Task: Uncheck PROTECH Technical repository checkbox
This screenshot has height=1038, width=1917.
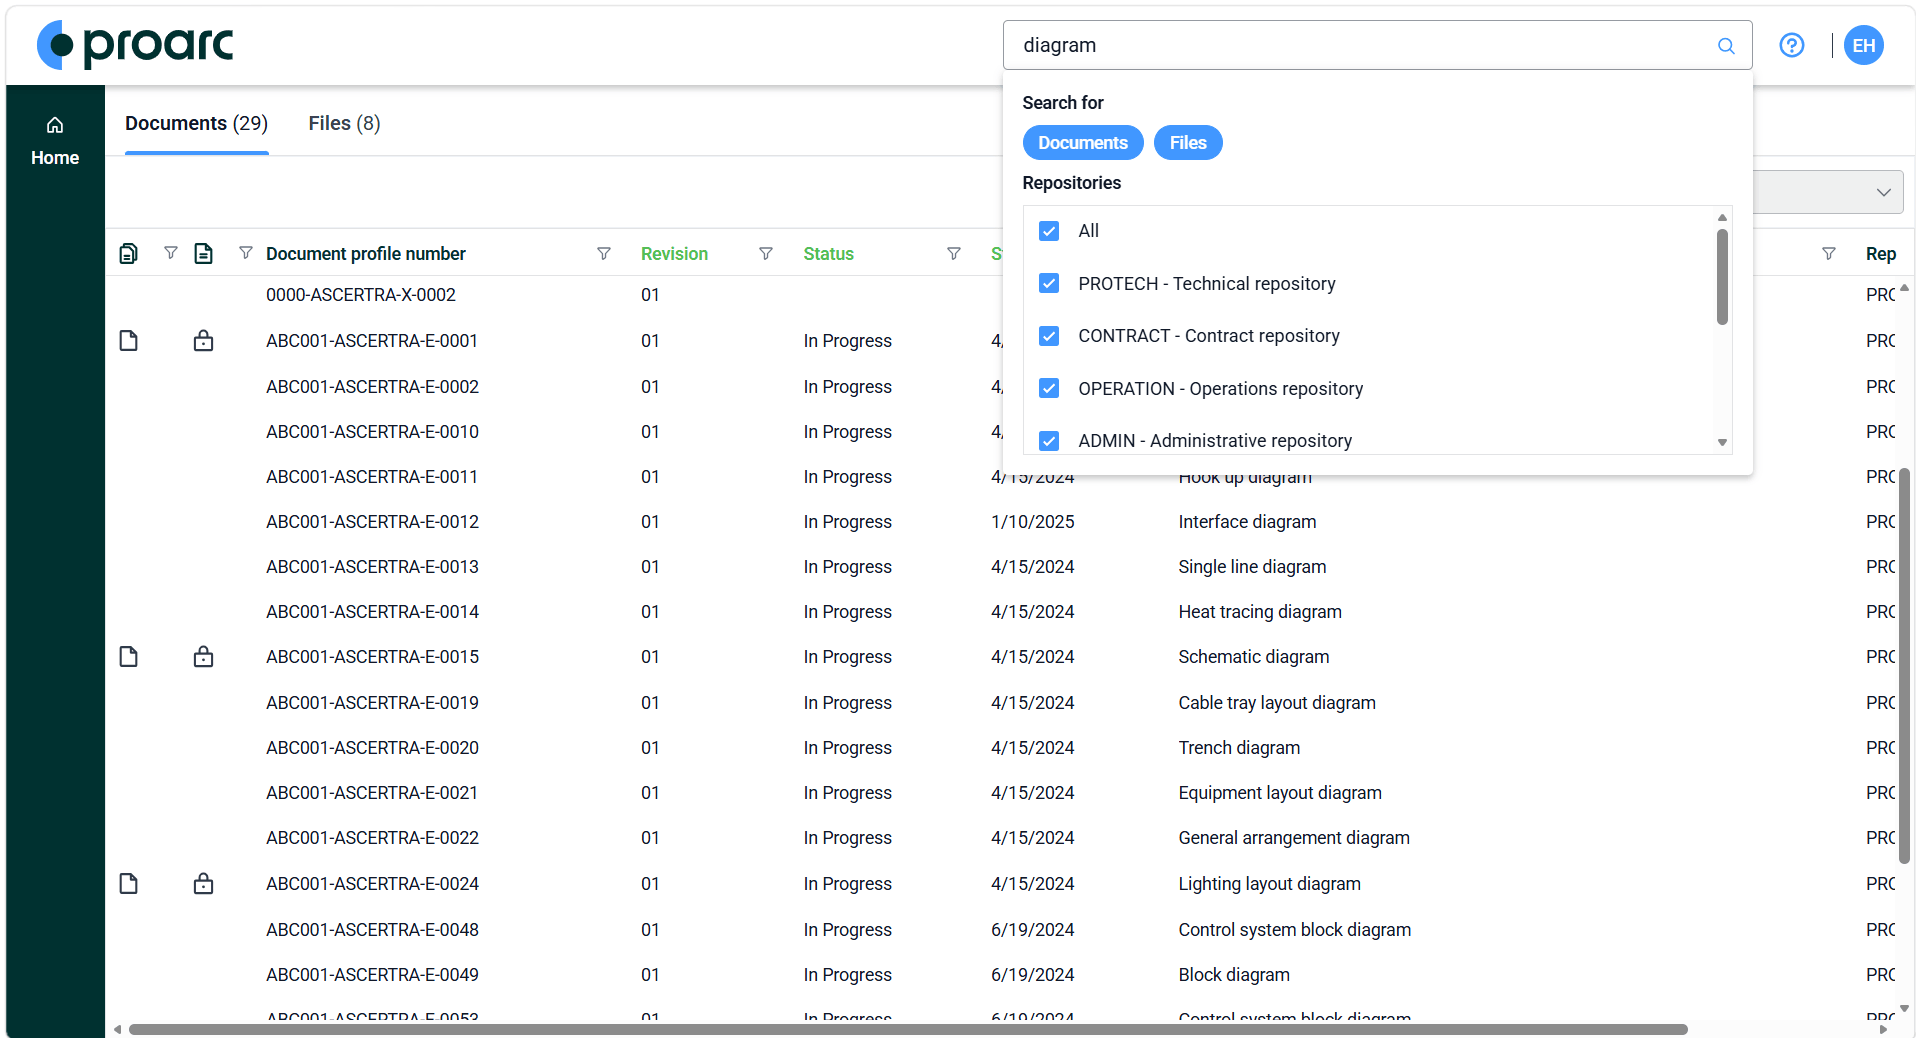Action: pos(1049,284)
